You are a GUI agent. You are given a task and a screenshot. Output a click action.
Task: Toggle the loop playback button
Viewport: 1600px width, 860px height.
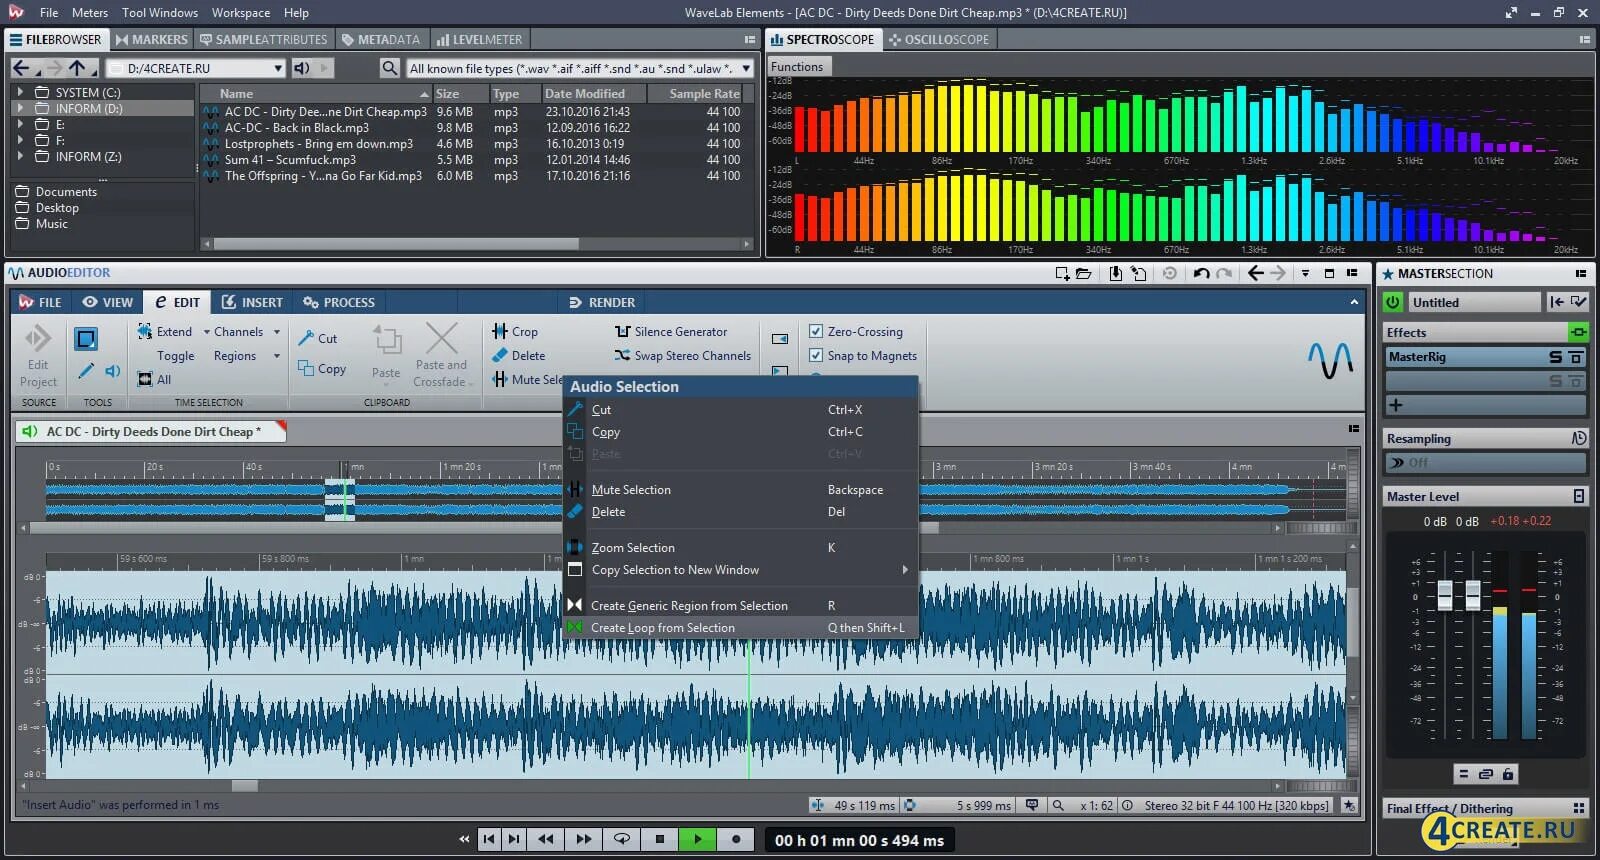tap(621, 839)
